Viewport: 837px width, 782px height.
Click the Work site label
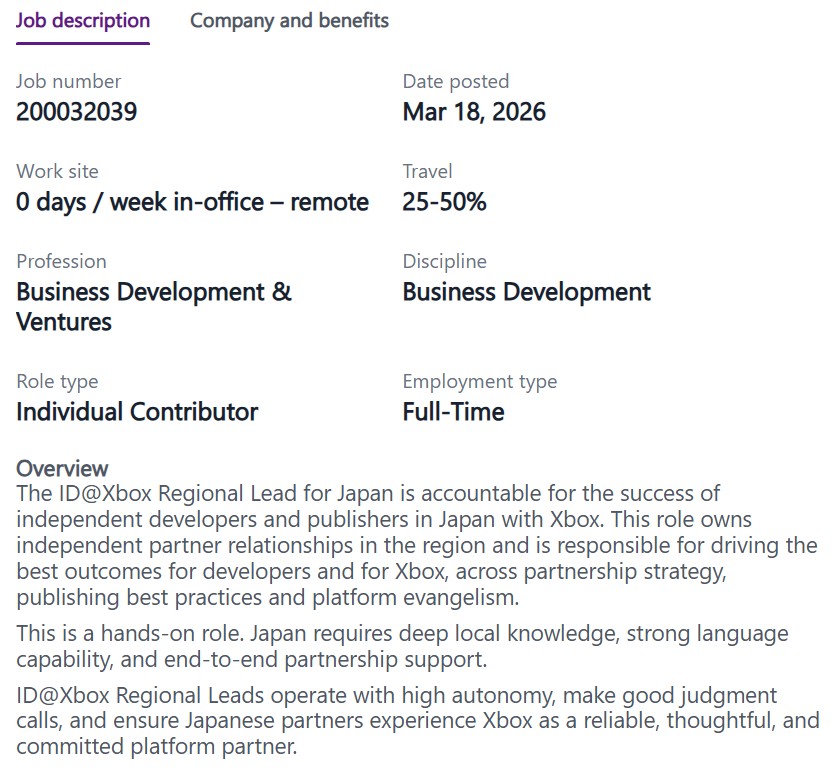(57, 171)
